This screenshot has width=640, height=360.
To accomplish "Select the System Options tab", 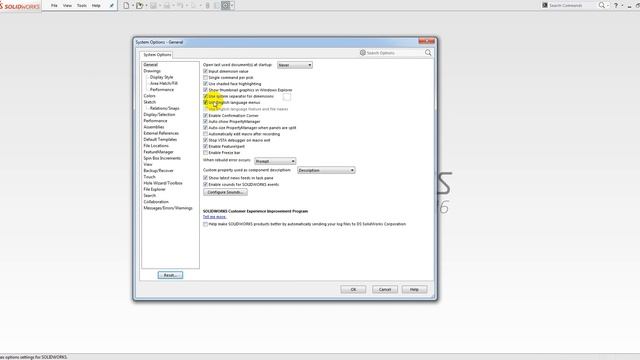I will click(x=157, y=55).
